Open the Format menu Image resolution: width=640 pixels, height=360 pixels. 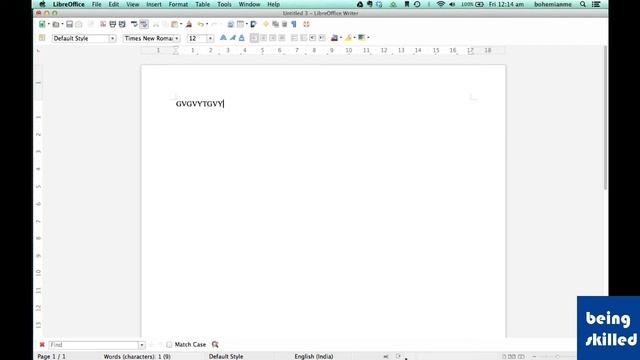(x=178, y=4)
